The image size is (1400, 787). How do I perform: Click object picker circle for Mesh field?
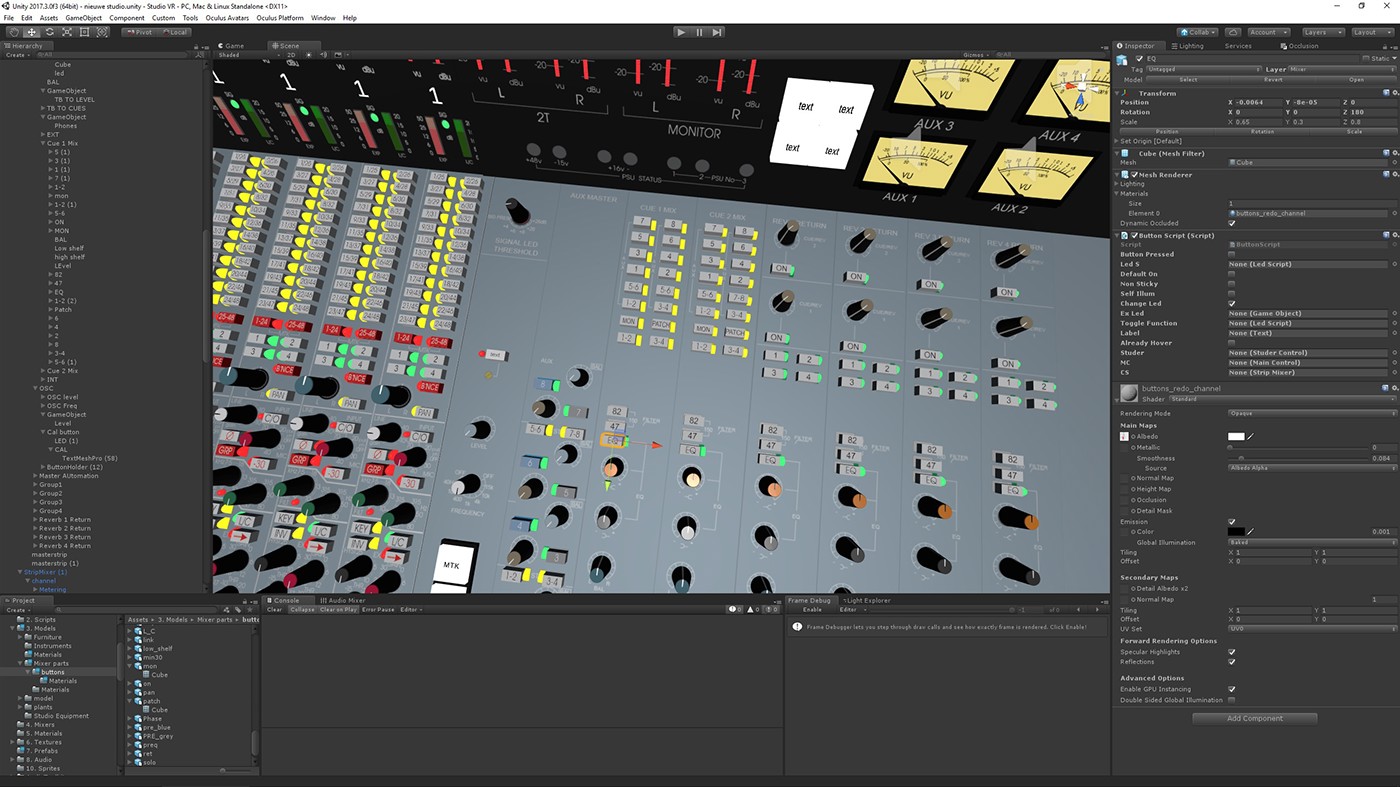1394,162
